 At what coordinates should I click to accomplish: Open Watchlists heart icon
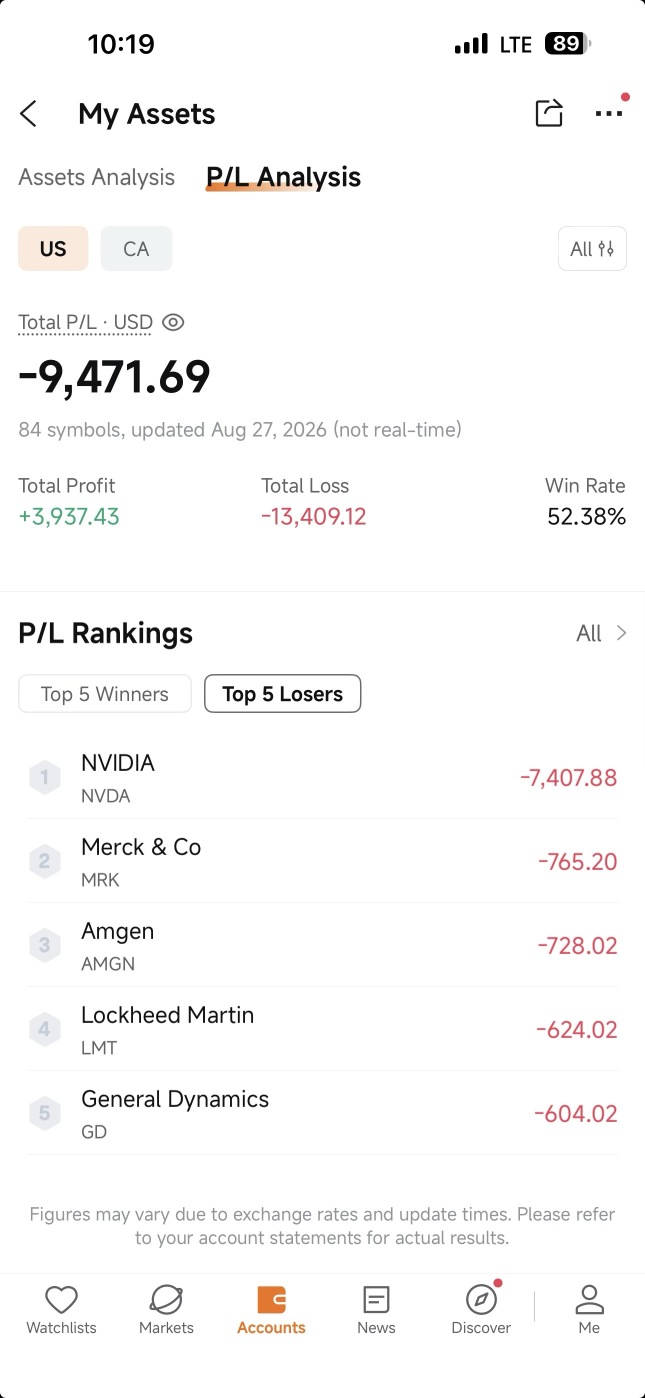[x=61, y=1300]
